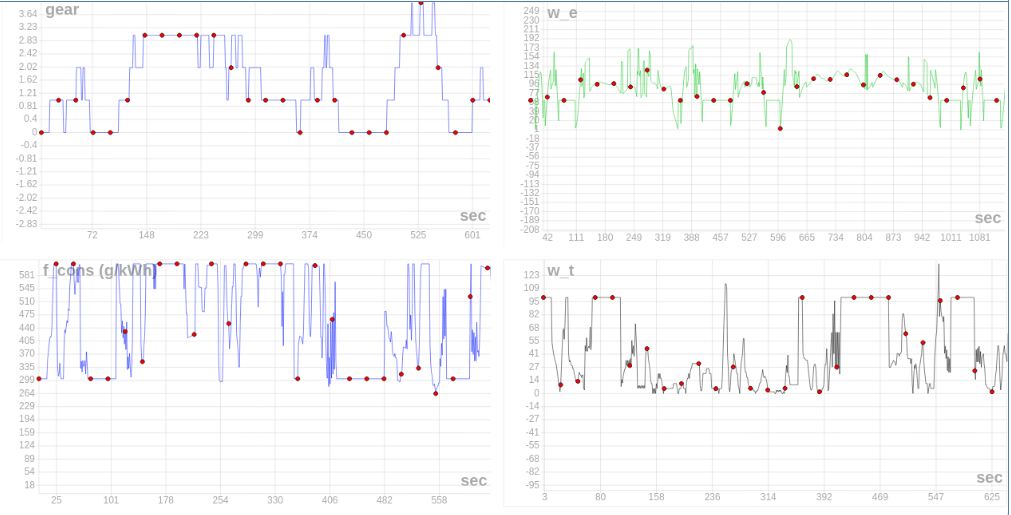Click the 'sec' axis label in w_t chart
Screen dimensions: 1011x515
(989, 478)
